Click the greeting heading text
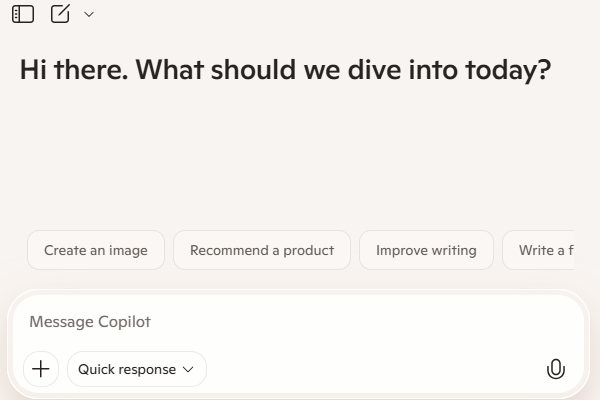This screenshot has height=400, width=600. (x=285, y=70)
